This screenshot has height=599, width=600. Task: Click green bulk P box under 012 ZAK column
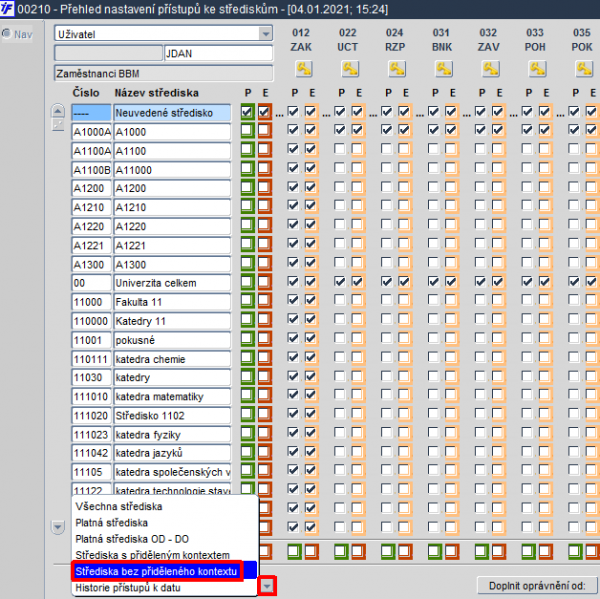click(x=294, y=552)
